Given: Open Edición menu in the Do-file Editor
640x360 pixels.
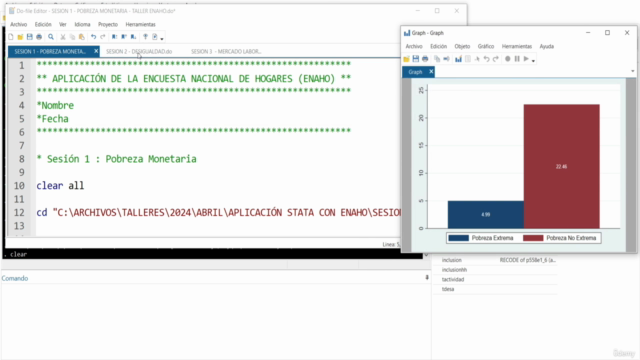Looking at the screenshot, I should pos(43,24).
